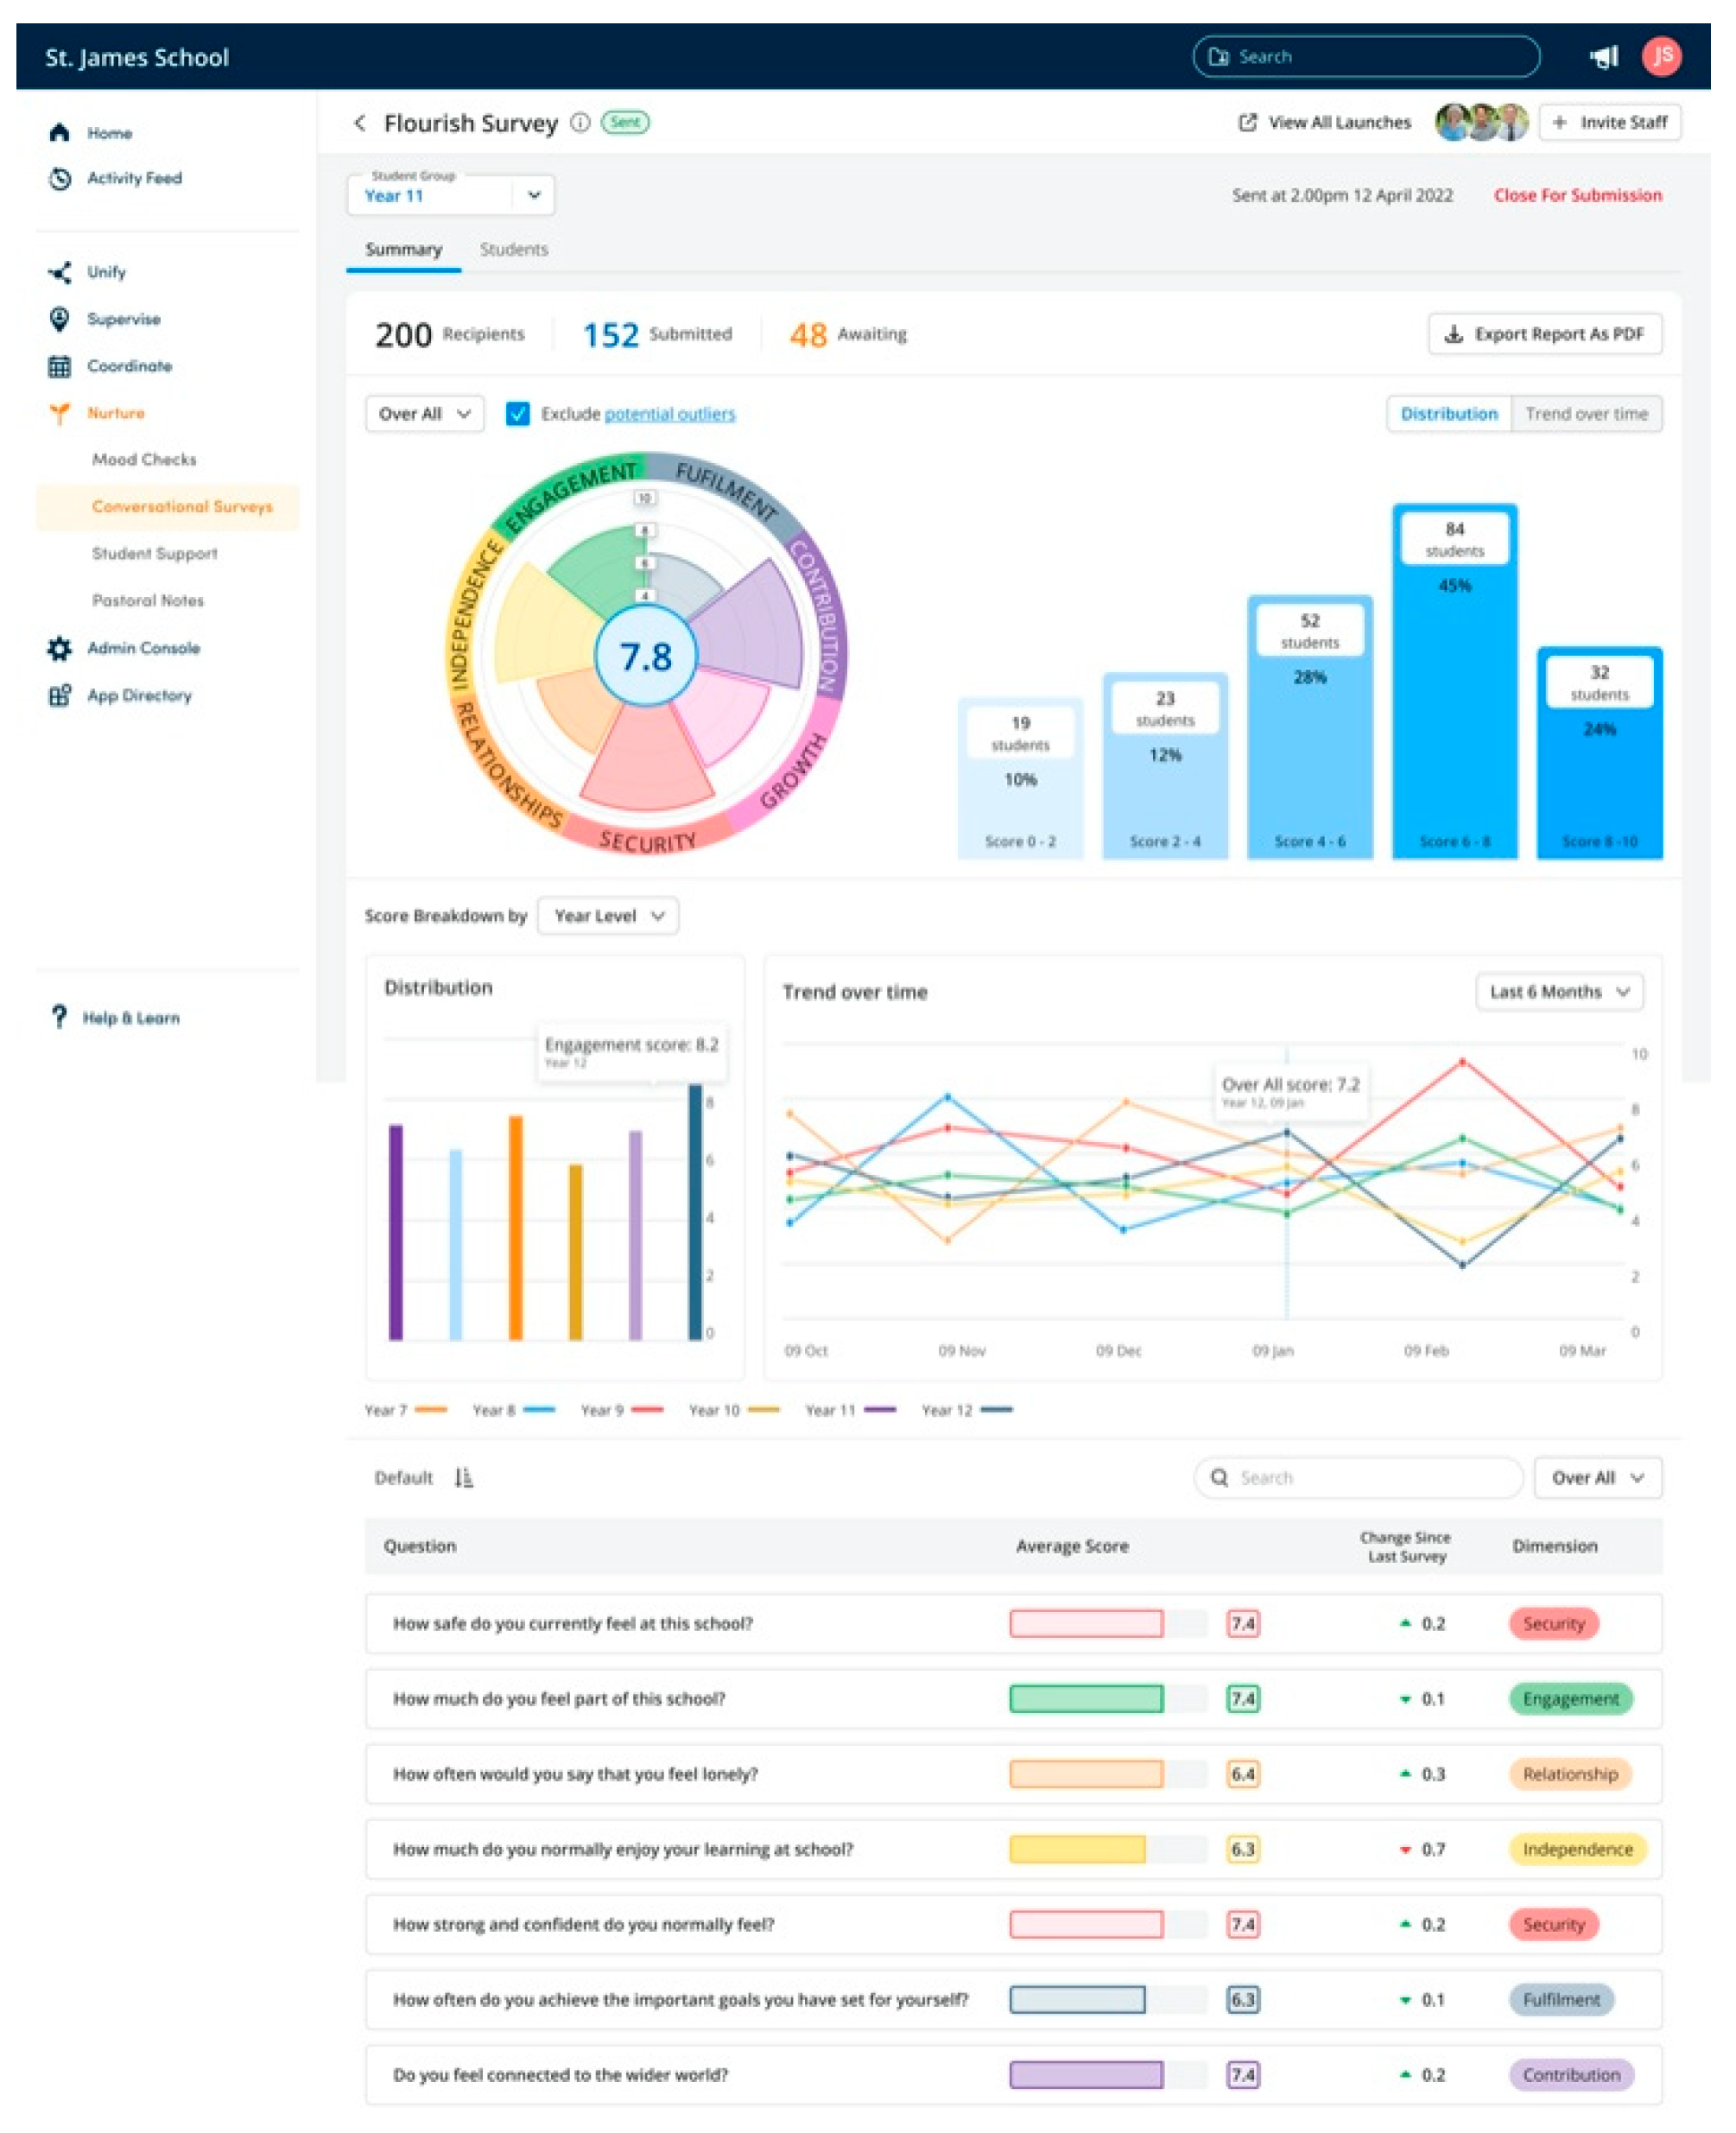Click the Help & Learn question mark

(x=59, y=1017)
